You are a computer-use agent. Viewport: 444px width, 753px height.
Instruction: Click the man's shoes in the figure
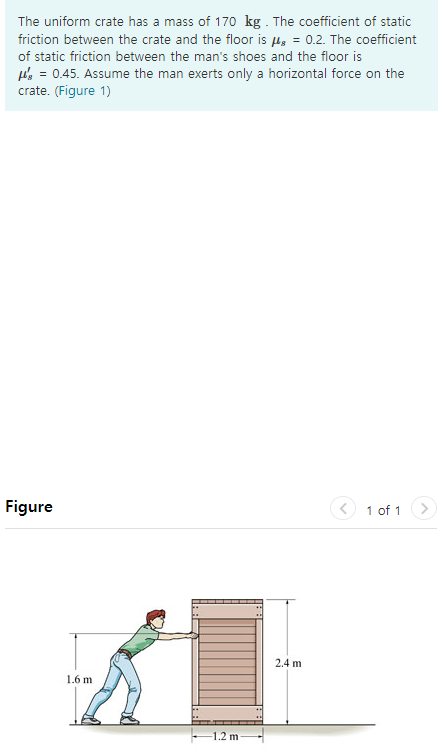[x=110, y=719]
